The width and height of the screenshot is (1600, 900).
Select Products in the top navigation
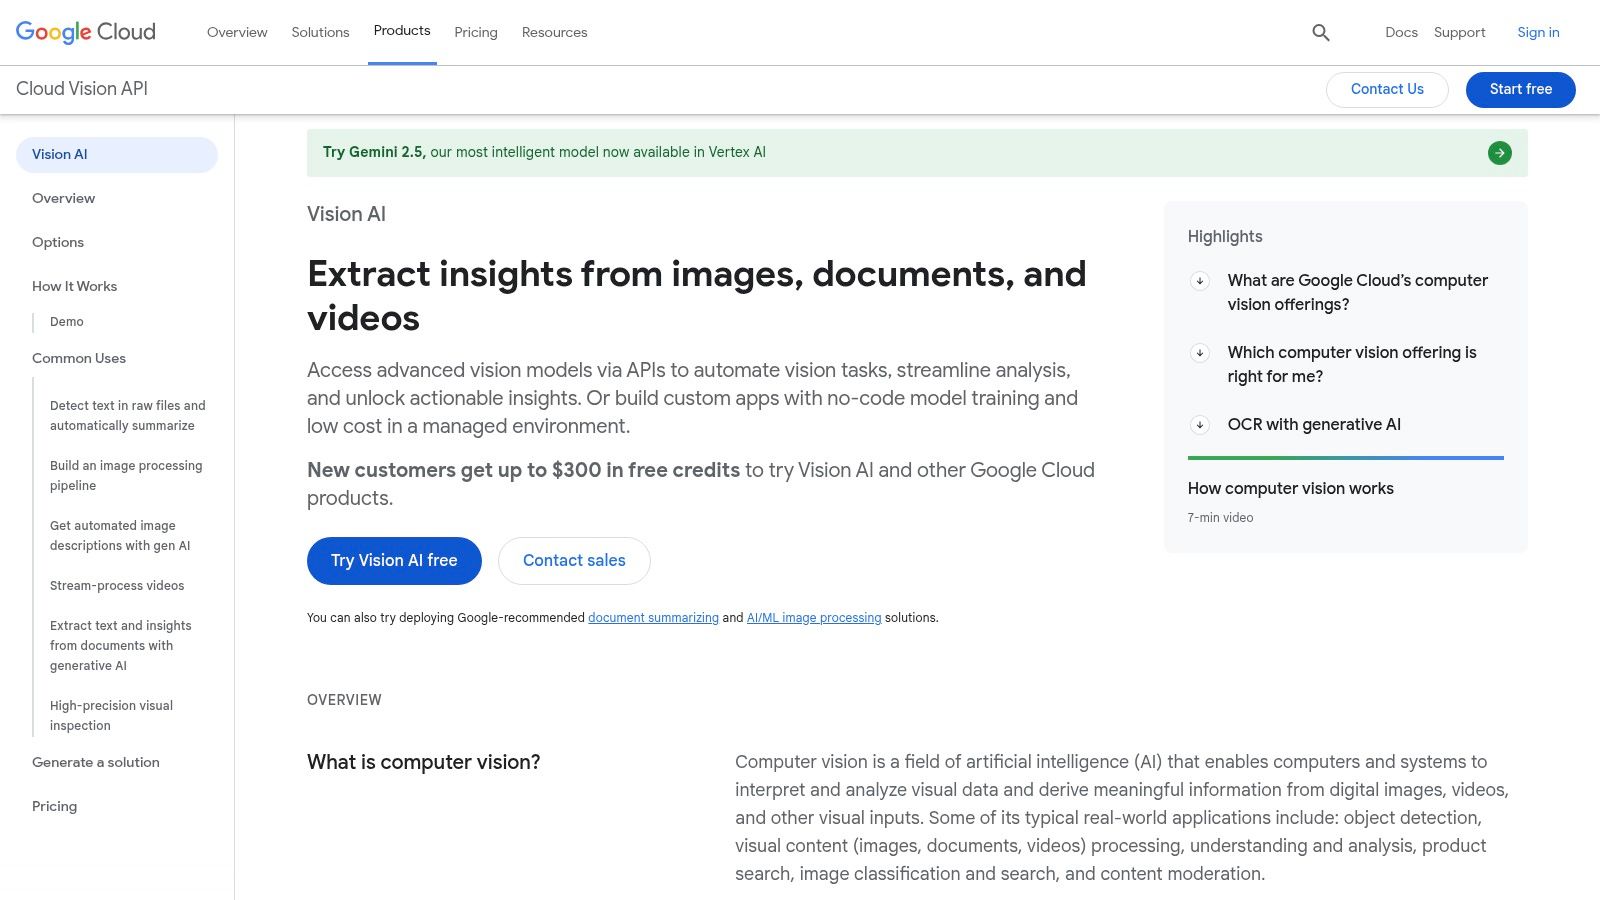(402, 31)
